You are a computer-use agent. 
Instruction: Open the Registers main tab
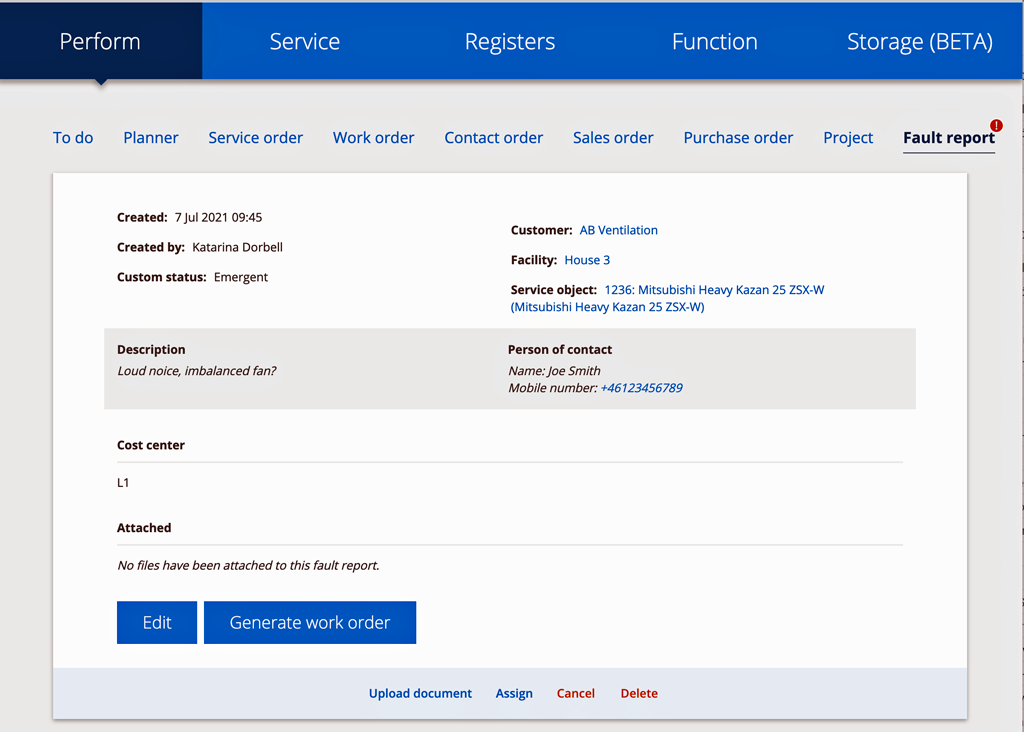[x=509, y=41]
